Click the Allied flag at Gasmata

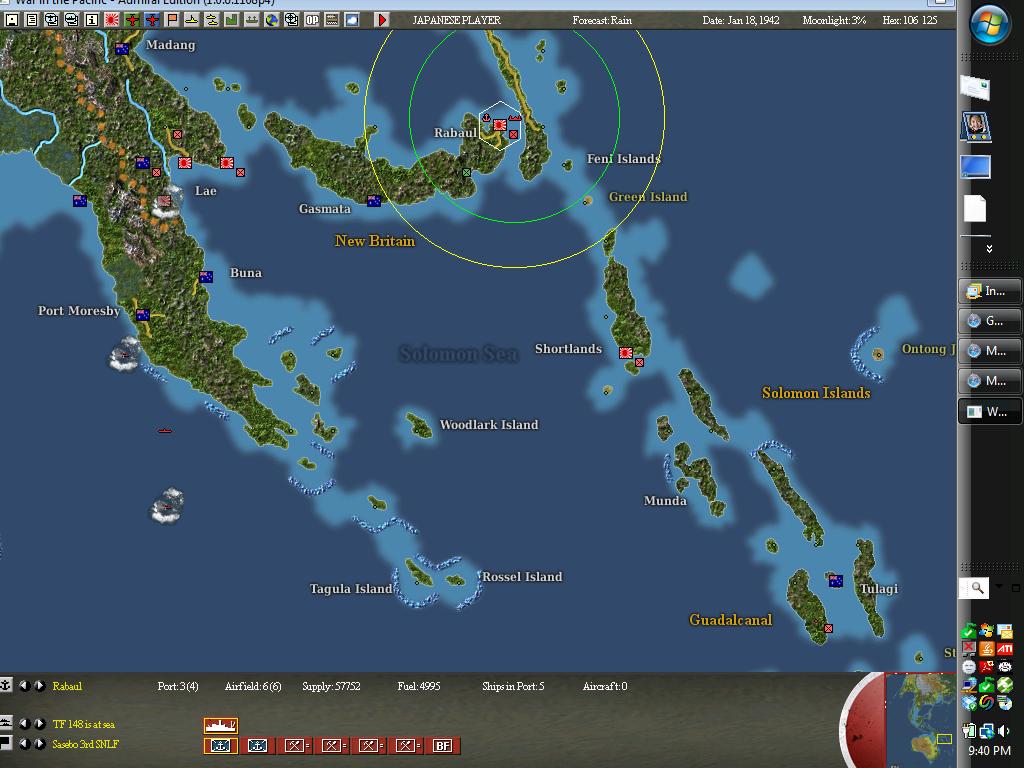[x=374, y=200]
